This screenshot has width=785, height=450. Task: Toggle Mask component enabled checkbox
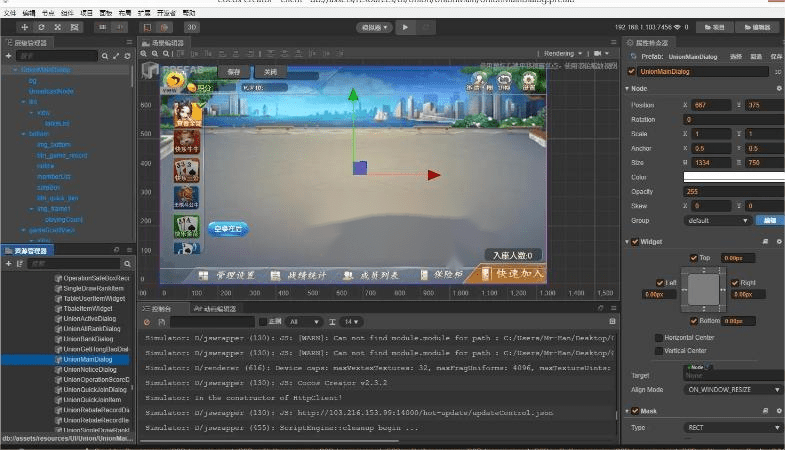635,411
